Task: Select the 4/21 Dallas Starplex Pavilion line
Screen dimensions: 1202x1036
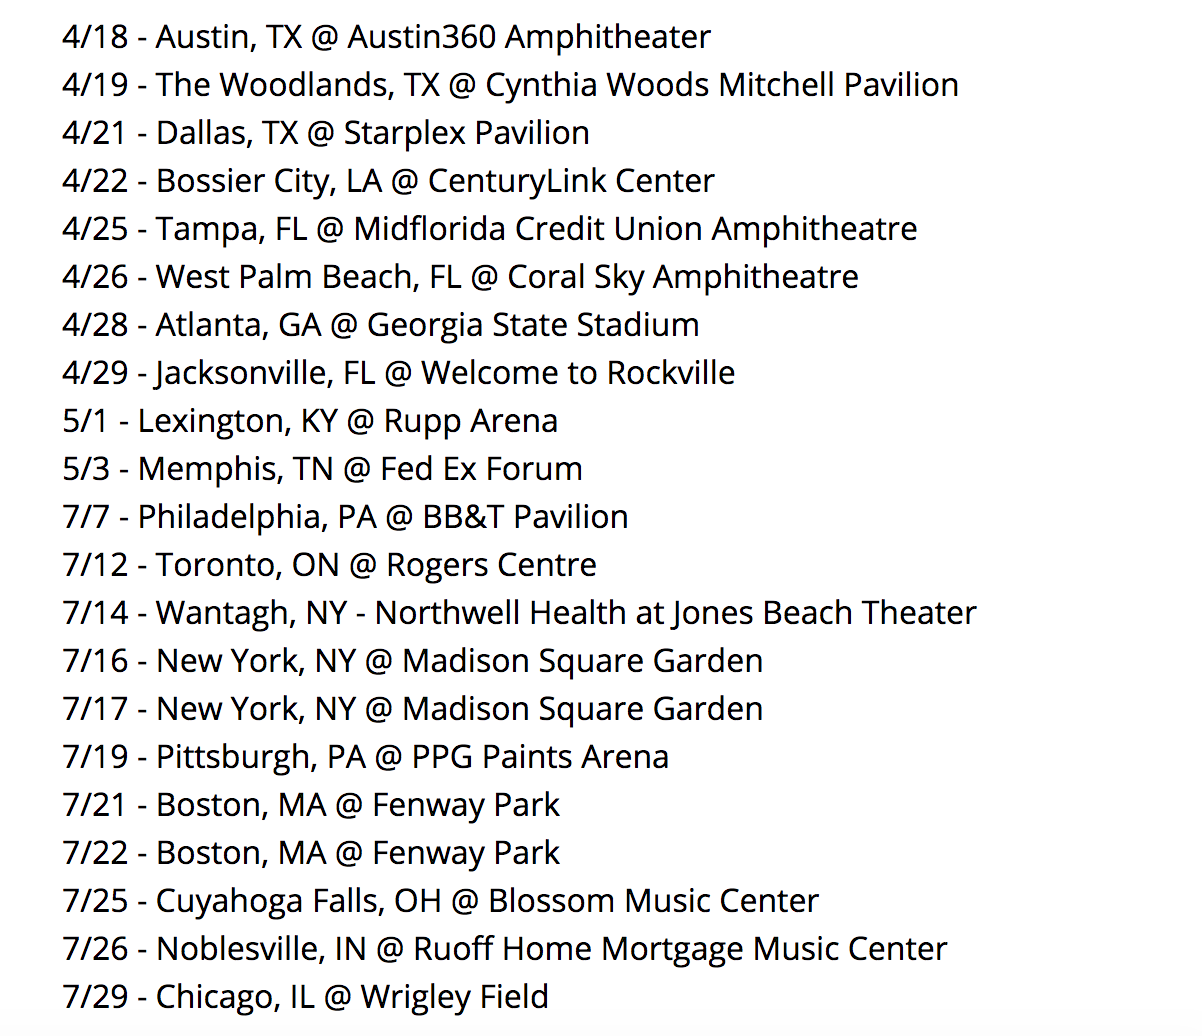Action: [326, 133]
